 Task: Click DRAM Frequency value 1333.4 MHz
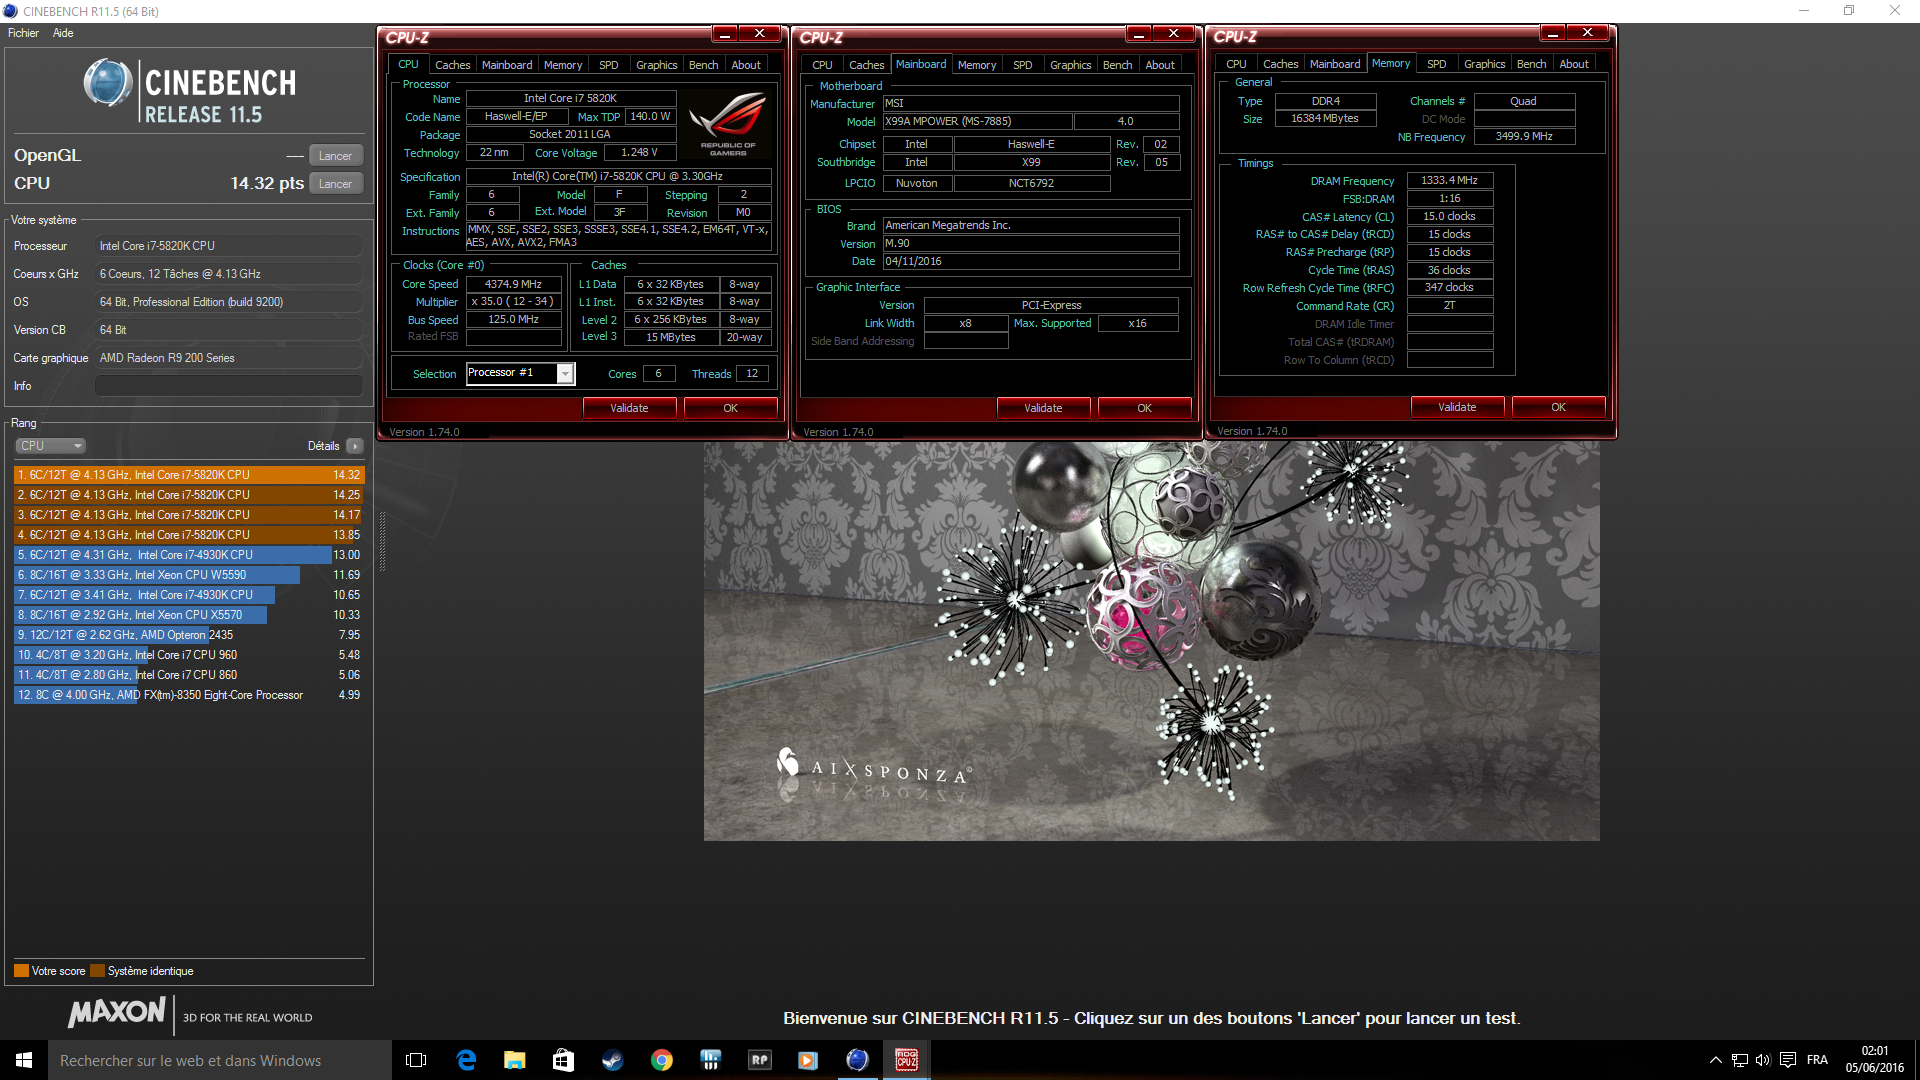1449,181
